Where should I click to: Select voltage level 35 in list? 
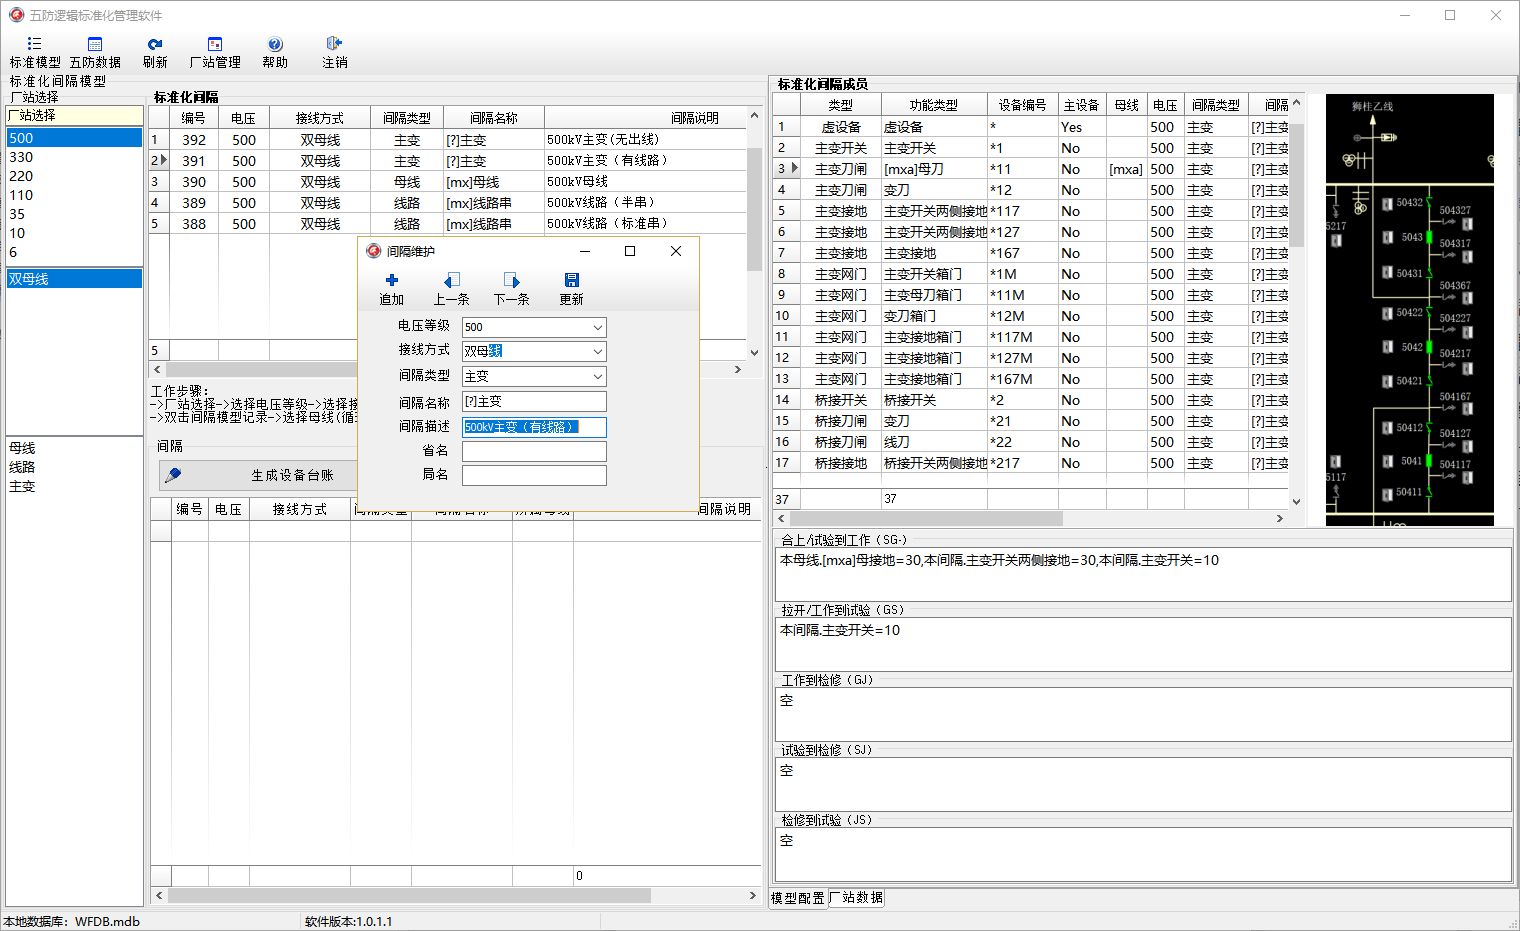[x=74, y=214]
